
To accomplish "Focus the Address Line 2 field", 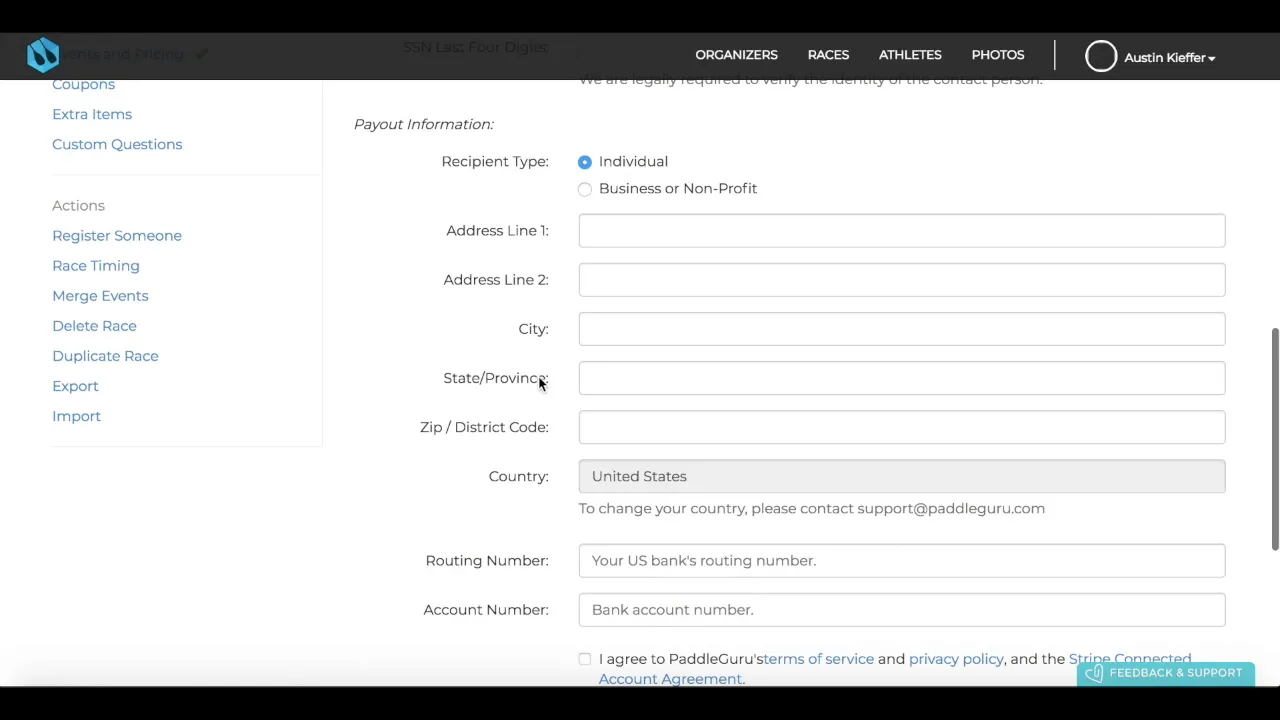I will (x=902, y=280).
